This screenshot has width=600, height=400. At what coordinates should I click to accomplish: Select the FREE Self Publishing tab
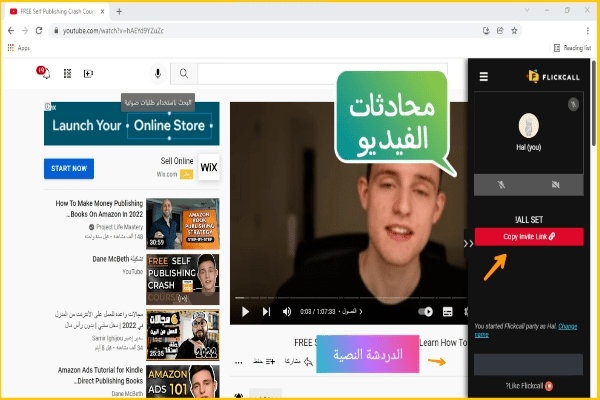click(x=57, y=11)
